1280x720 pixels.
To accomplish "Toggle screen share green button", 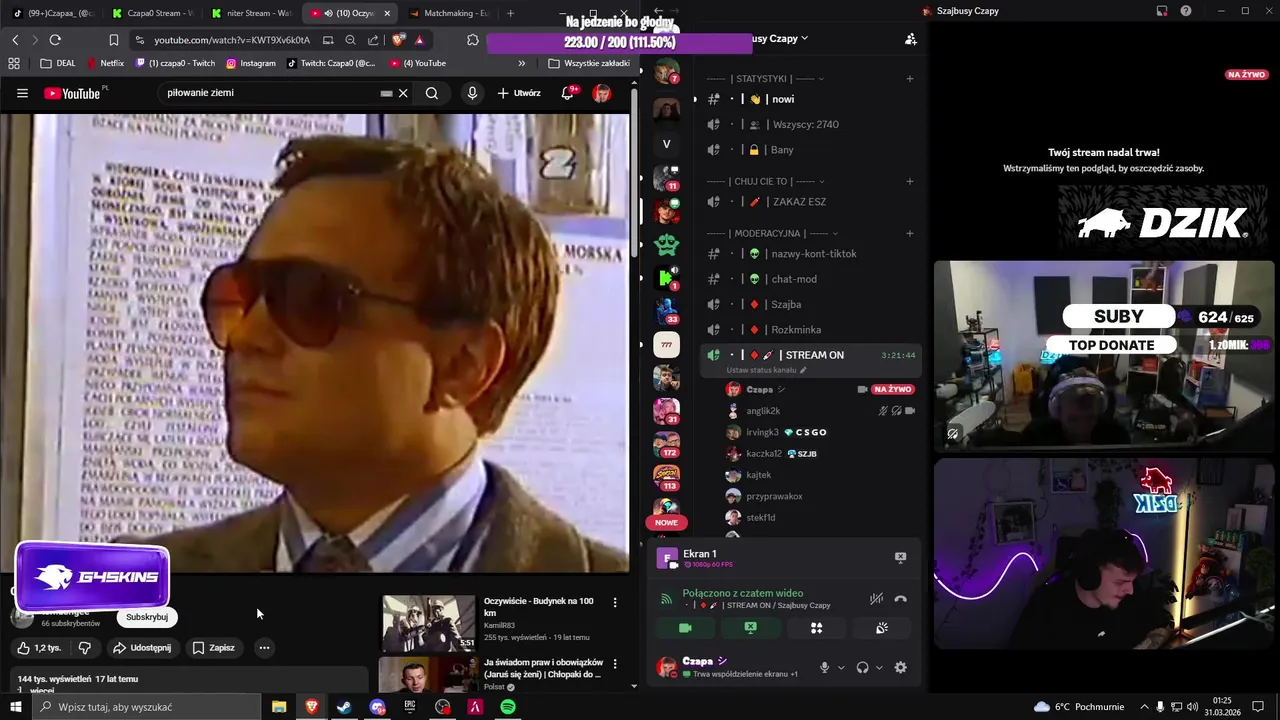I will click(x=750, y=628).
